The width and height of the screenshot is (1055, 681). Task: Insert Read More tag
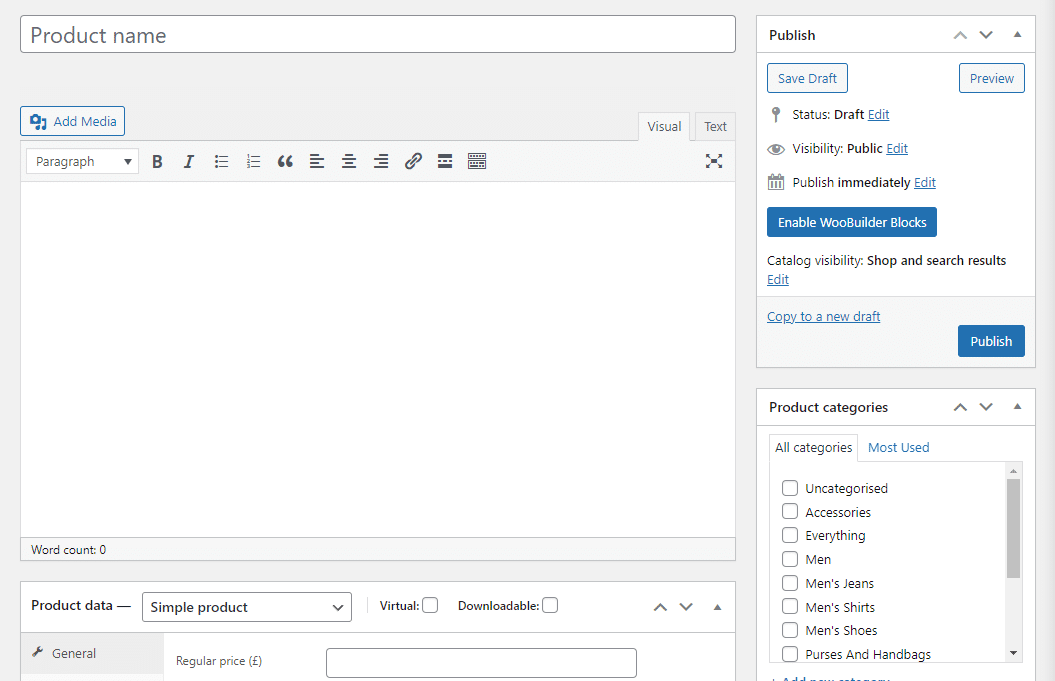pyautogui.click(x=445, y=162)
